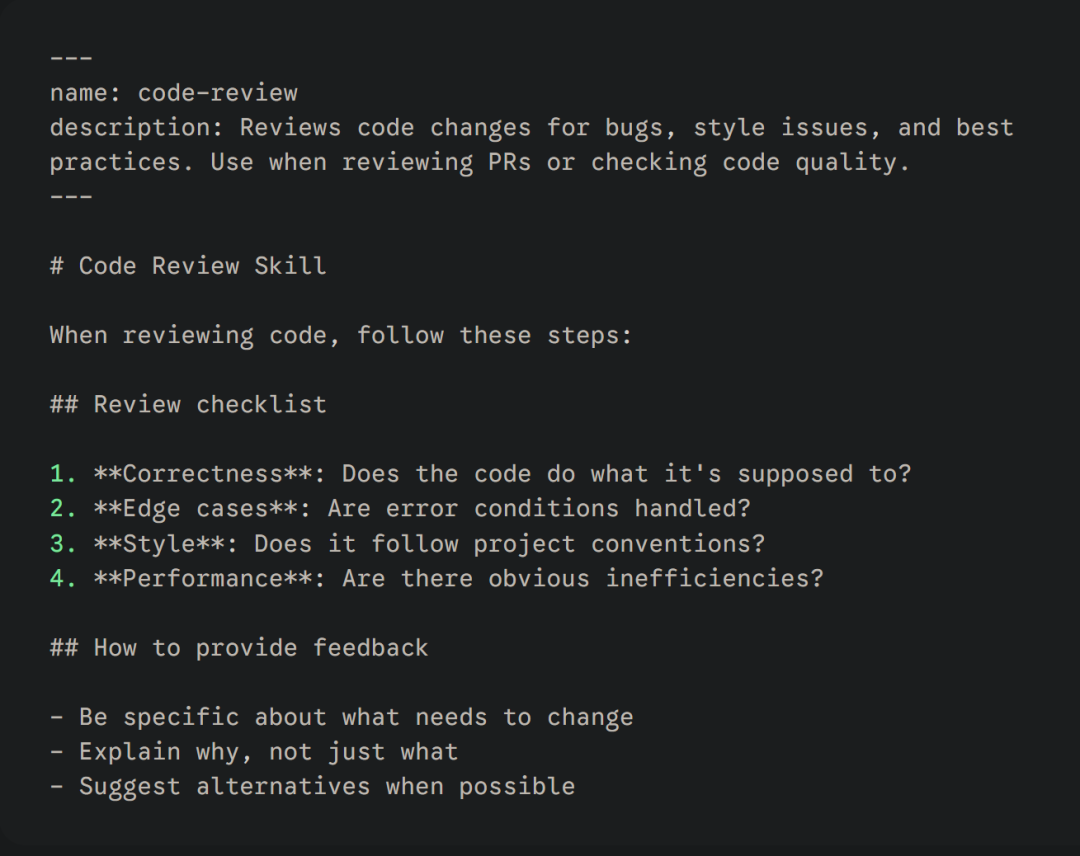1080x856 pixels.
Task: Click the '**Performance**' bold text
Action: (x=203, y=578)
